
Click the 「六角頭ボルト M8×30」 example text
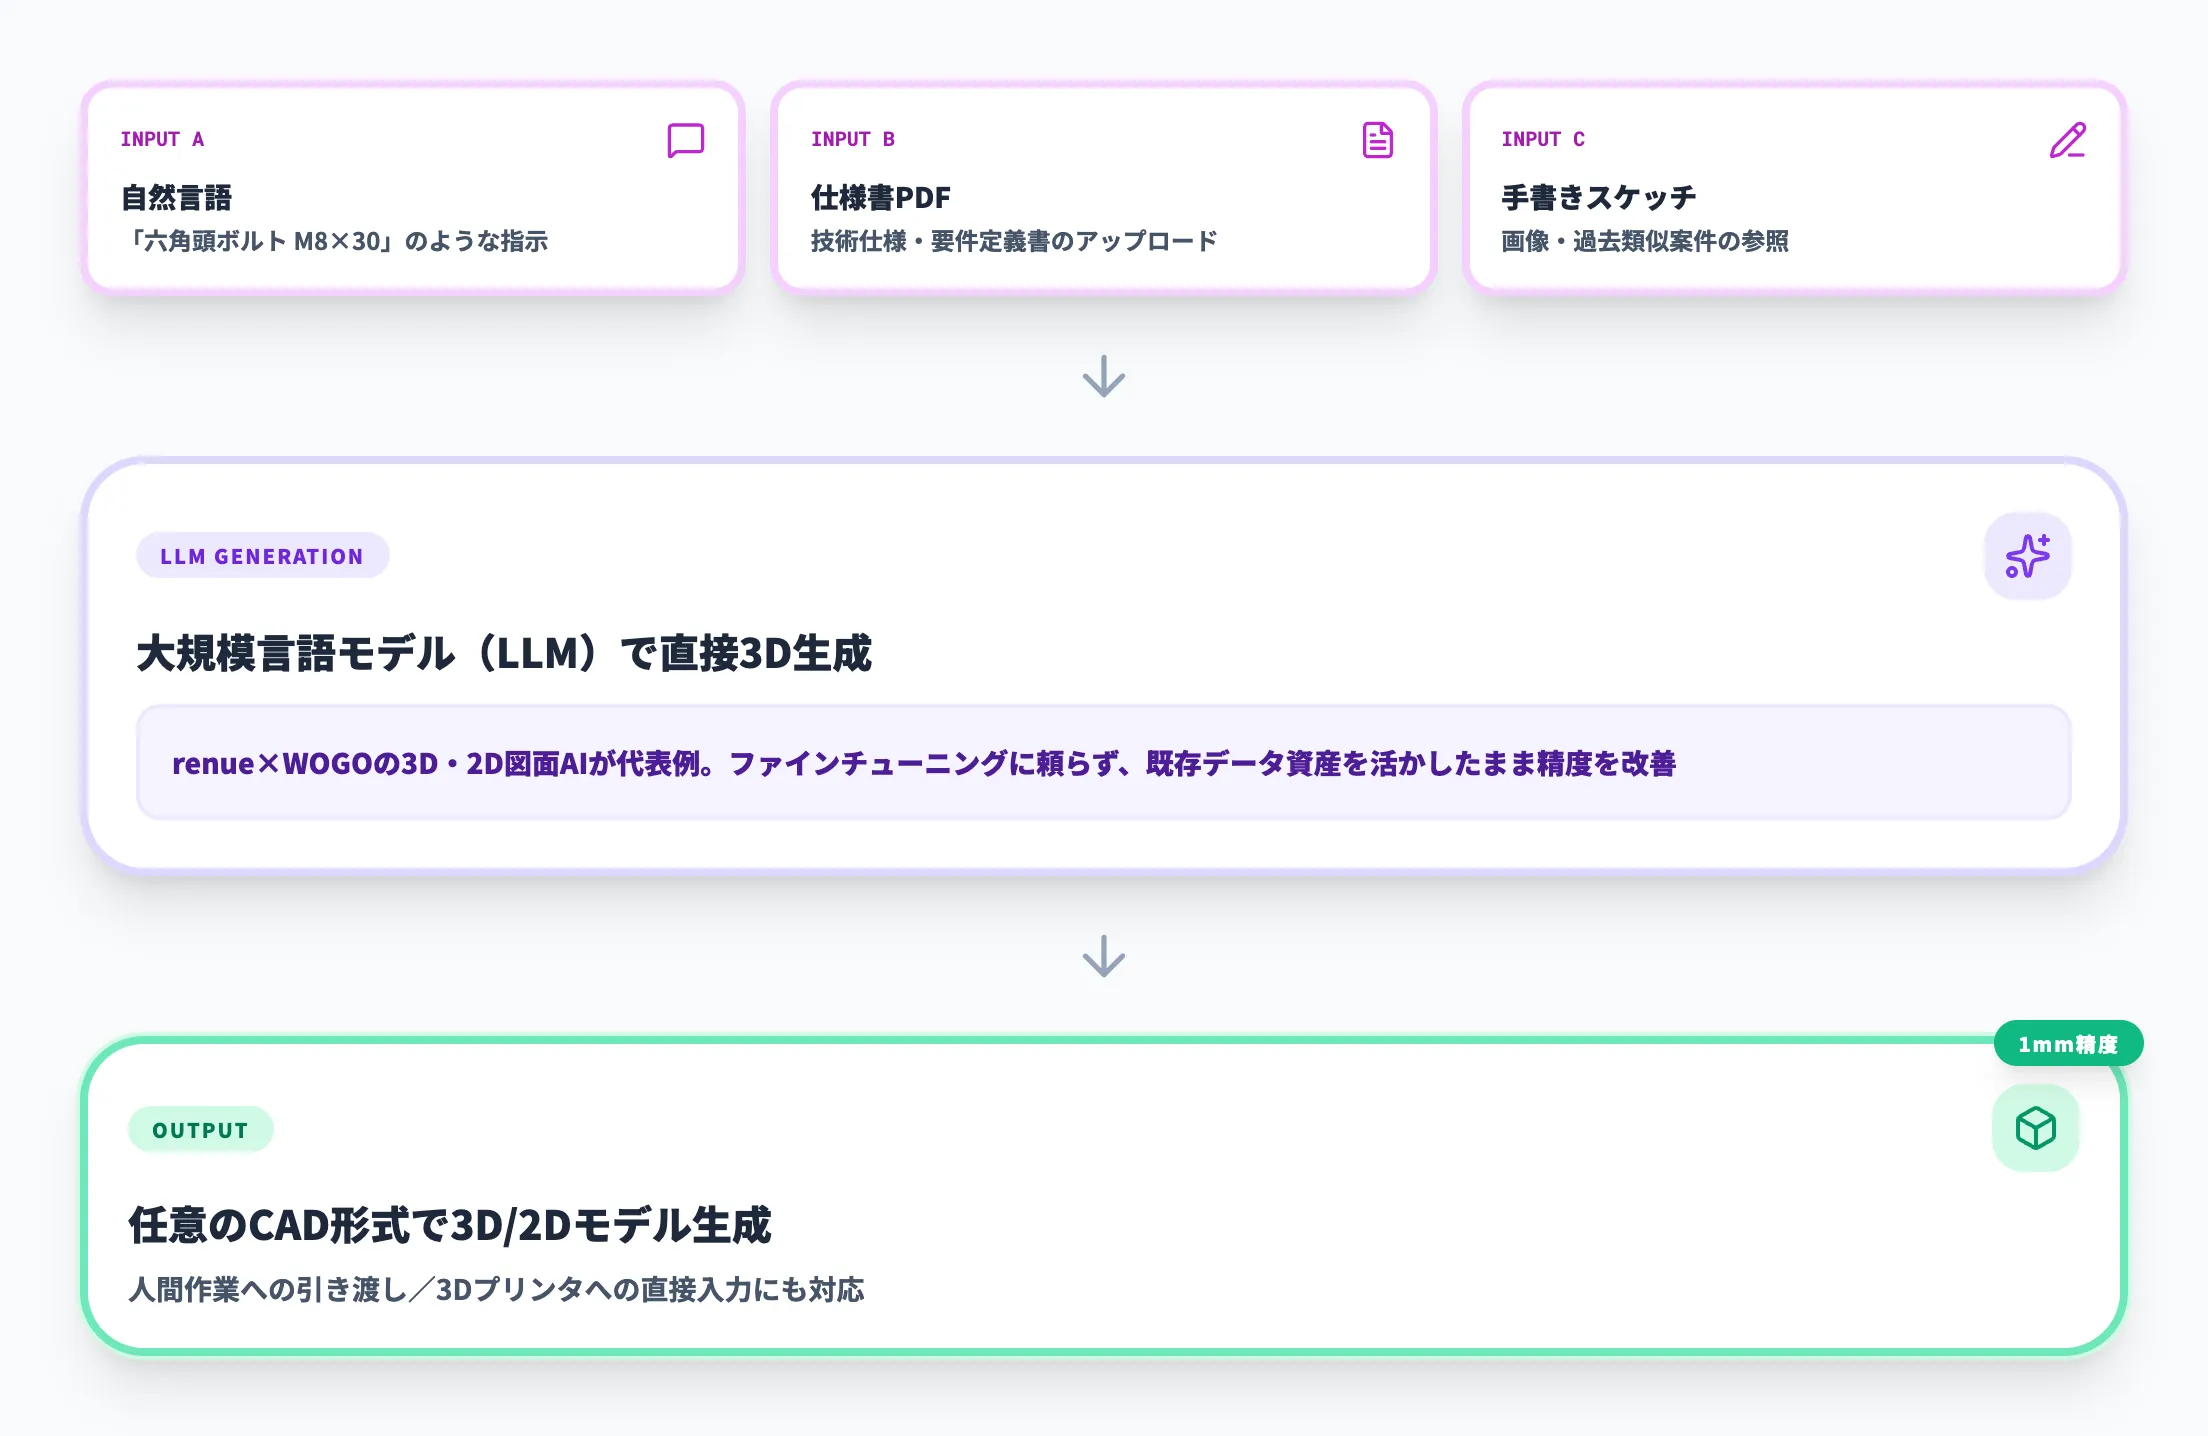tap(338, 241)
